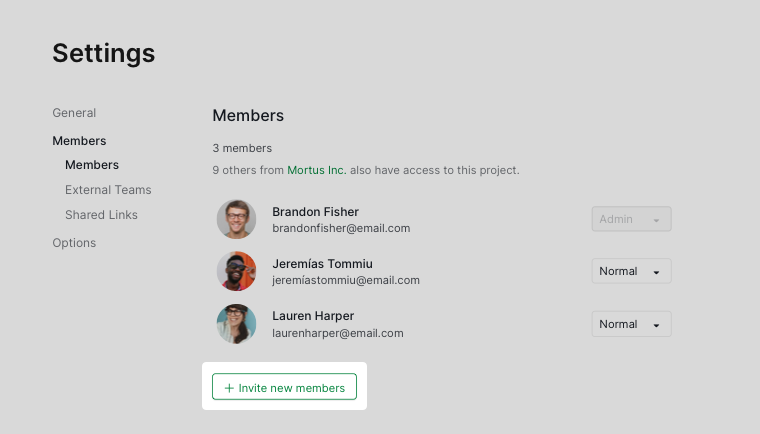Follow the Mortus Inc. link
Image resolution: width=760 pixels, height=434 pixels.
(317, 170)
